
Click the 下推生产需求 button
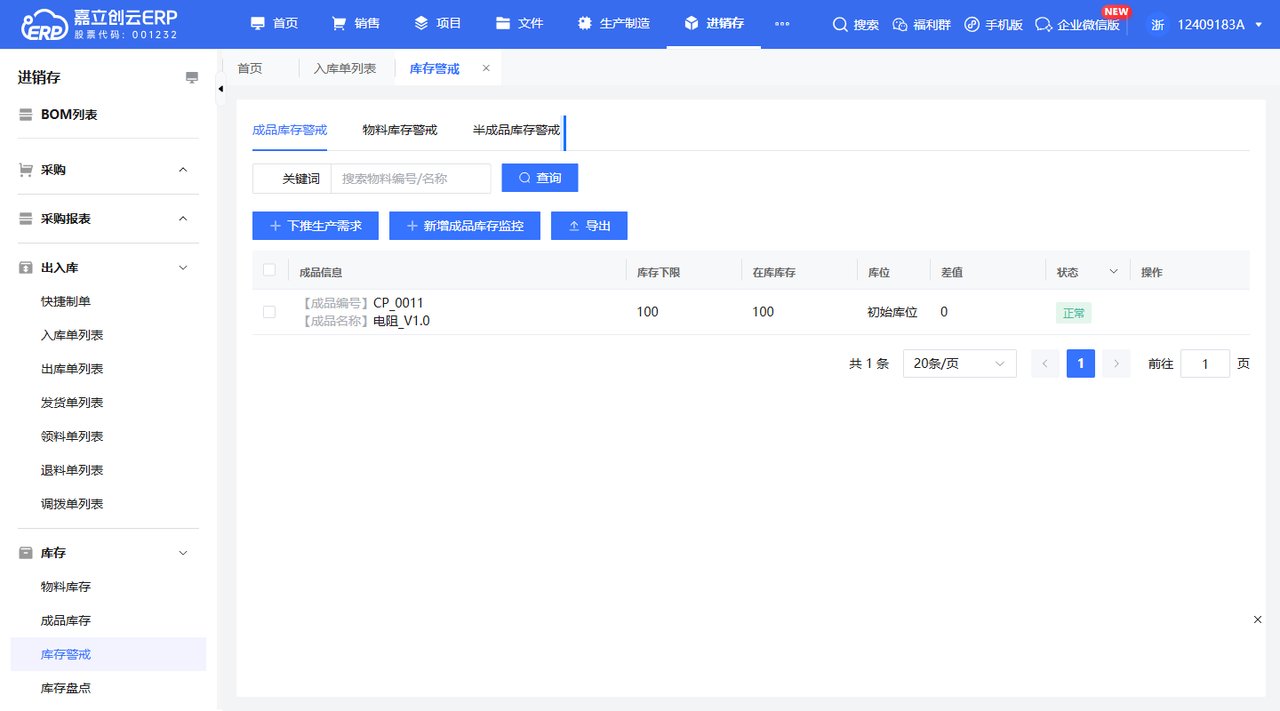coord(315,226)
